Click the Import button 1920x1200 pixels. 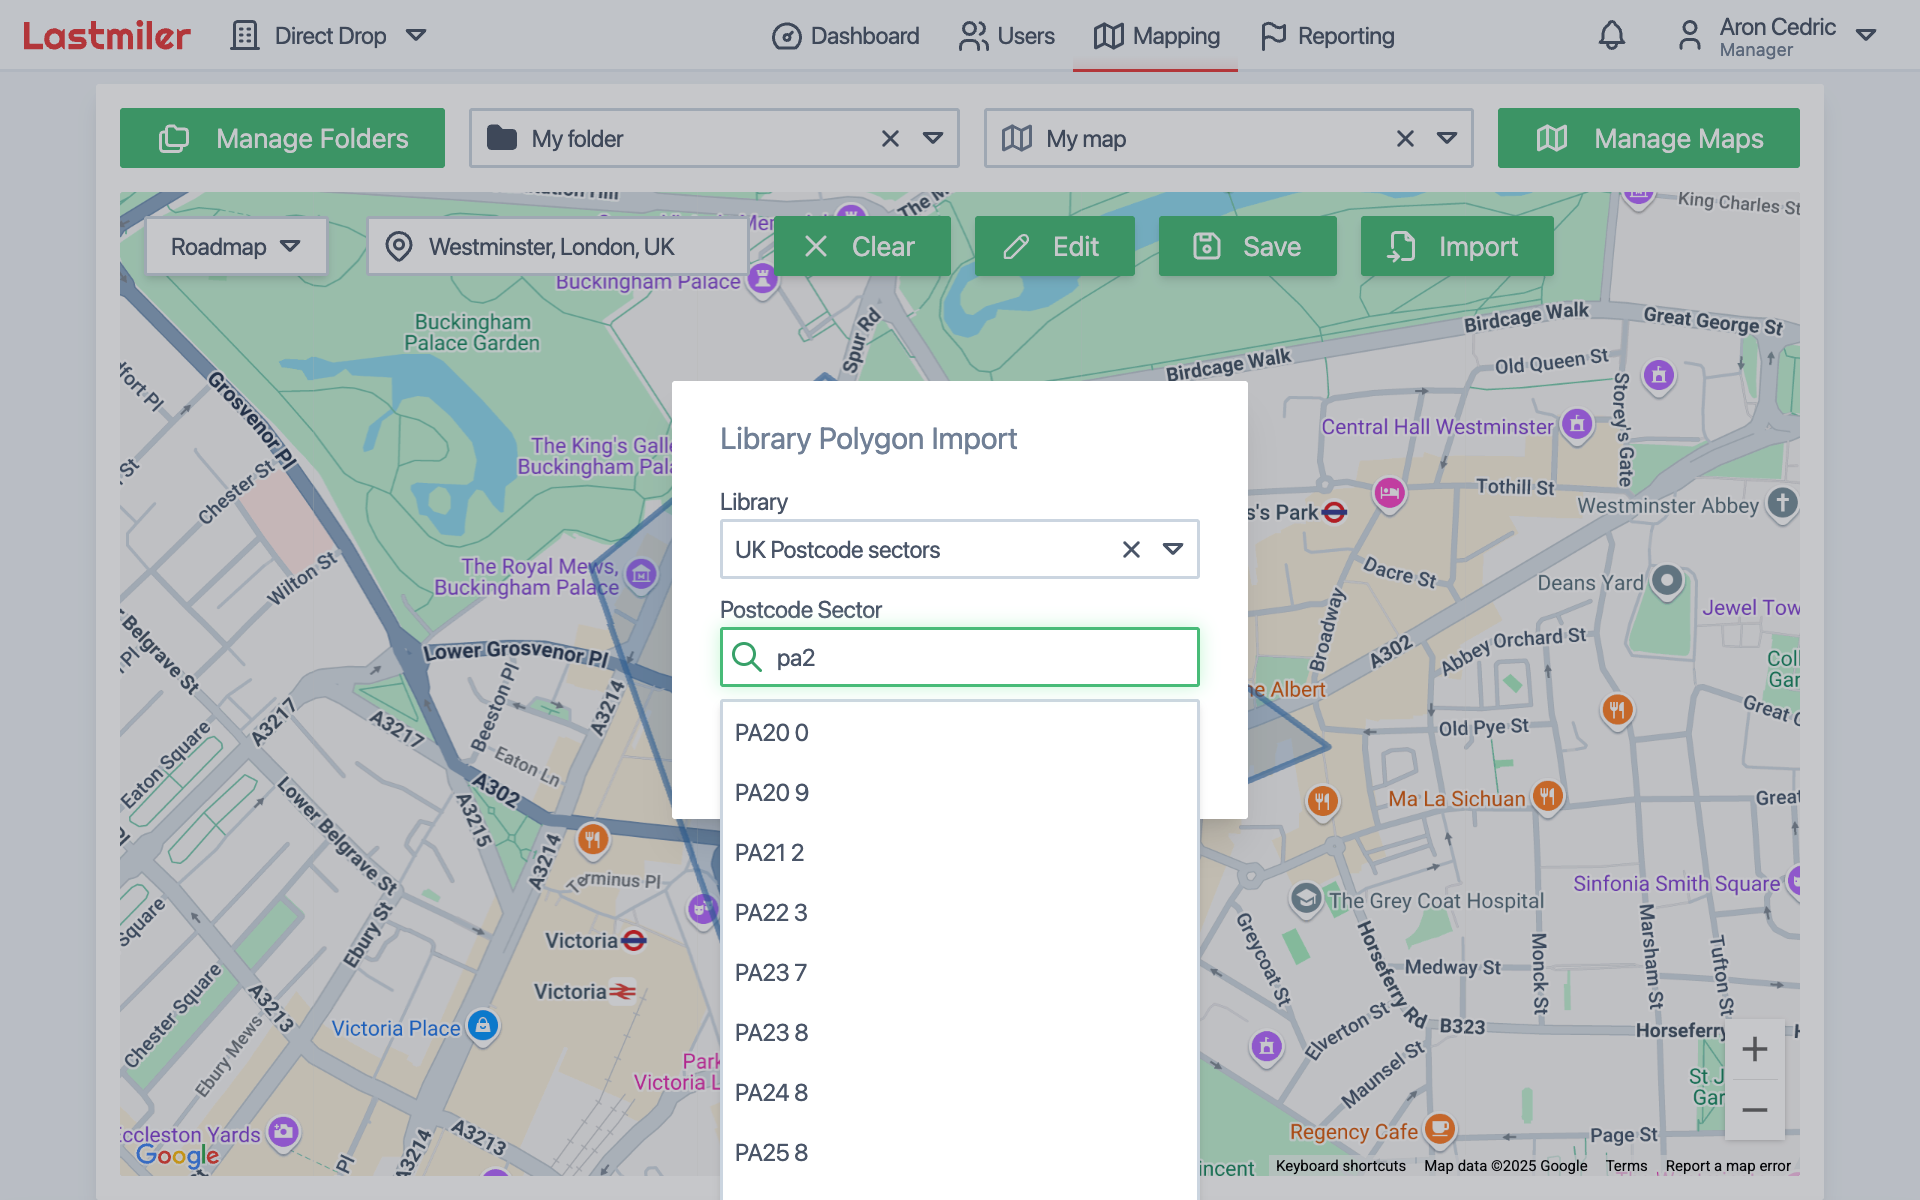coord(1457,246)
